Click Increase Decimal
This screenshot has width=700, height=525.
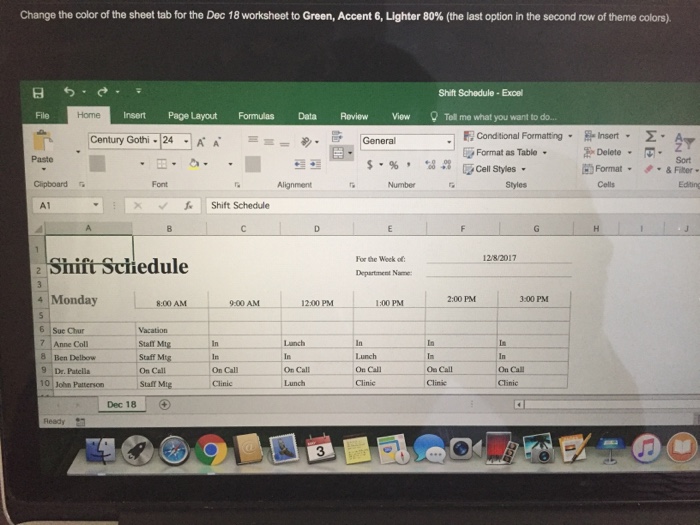click(430, 165)
